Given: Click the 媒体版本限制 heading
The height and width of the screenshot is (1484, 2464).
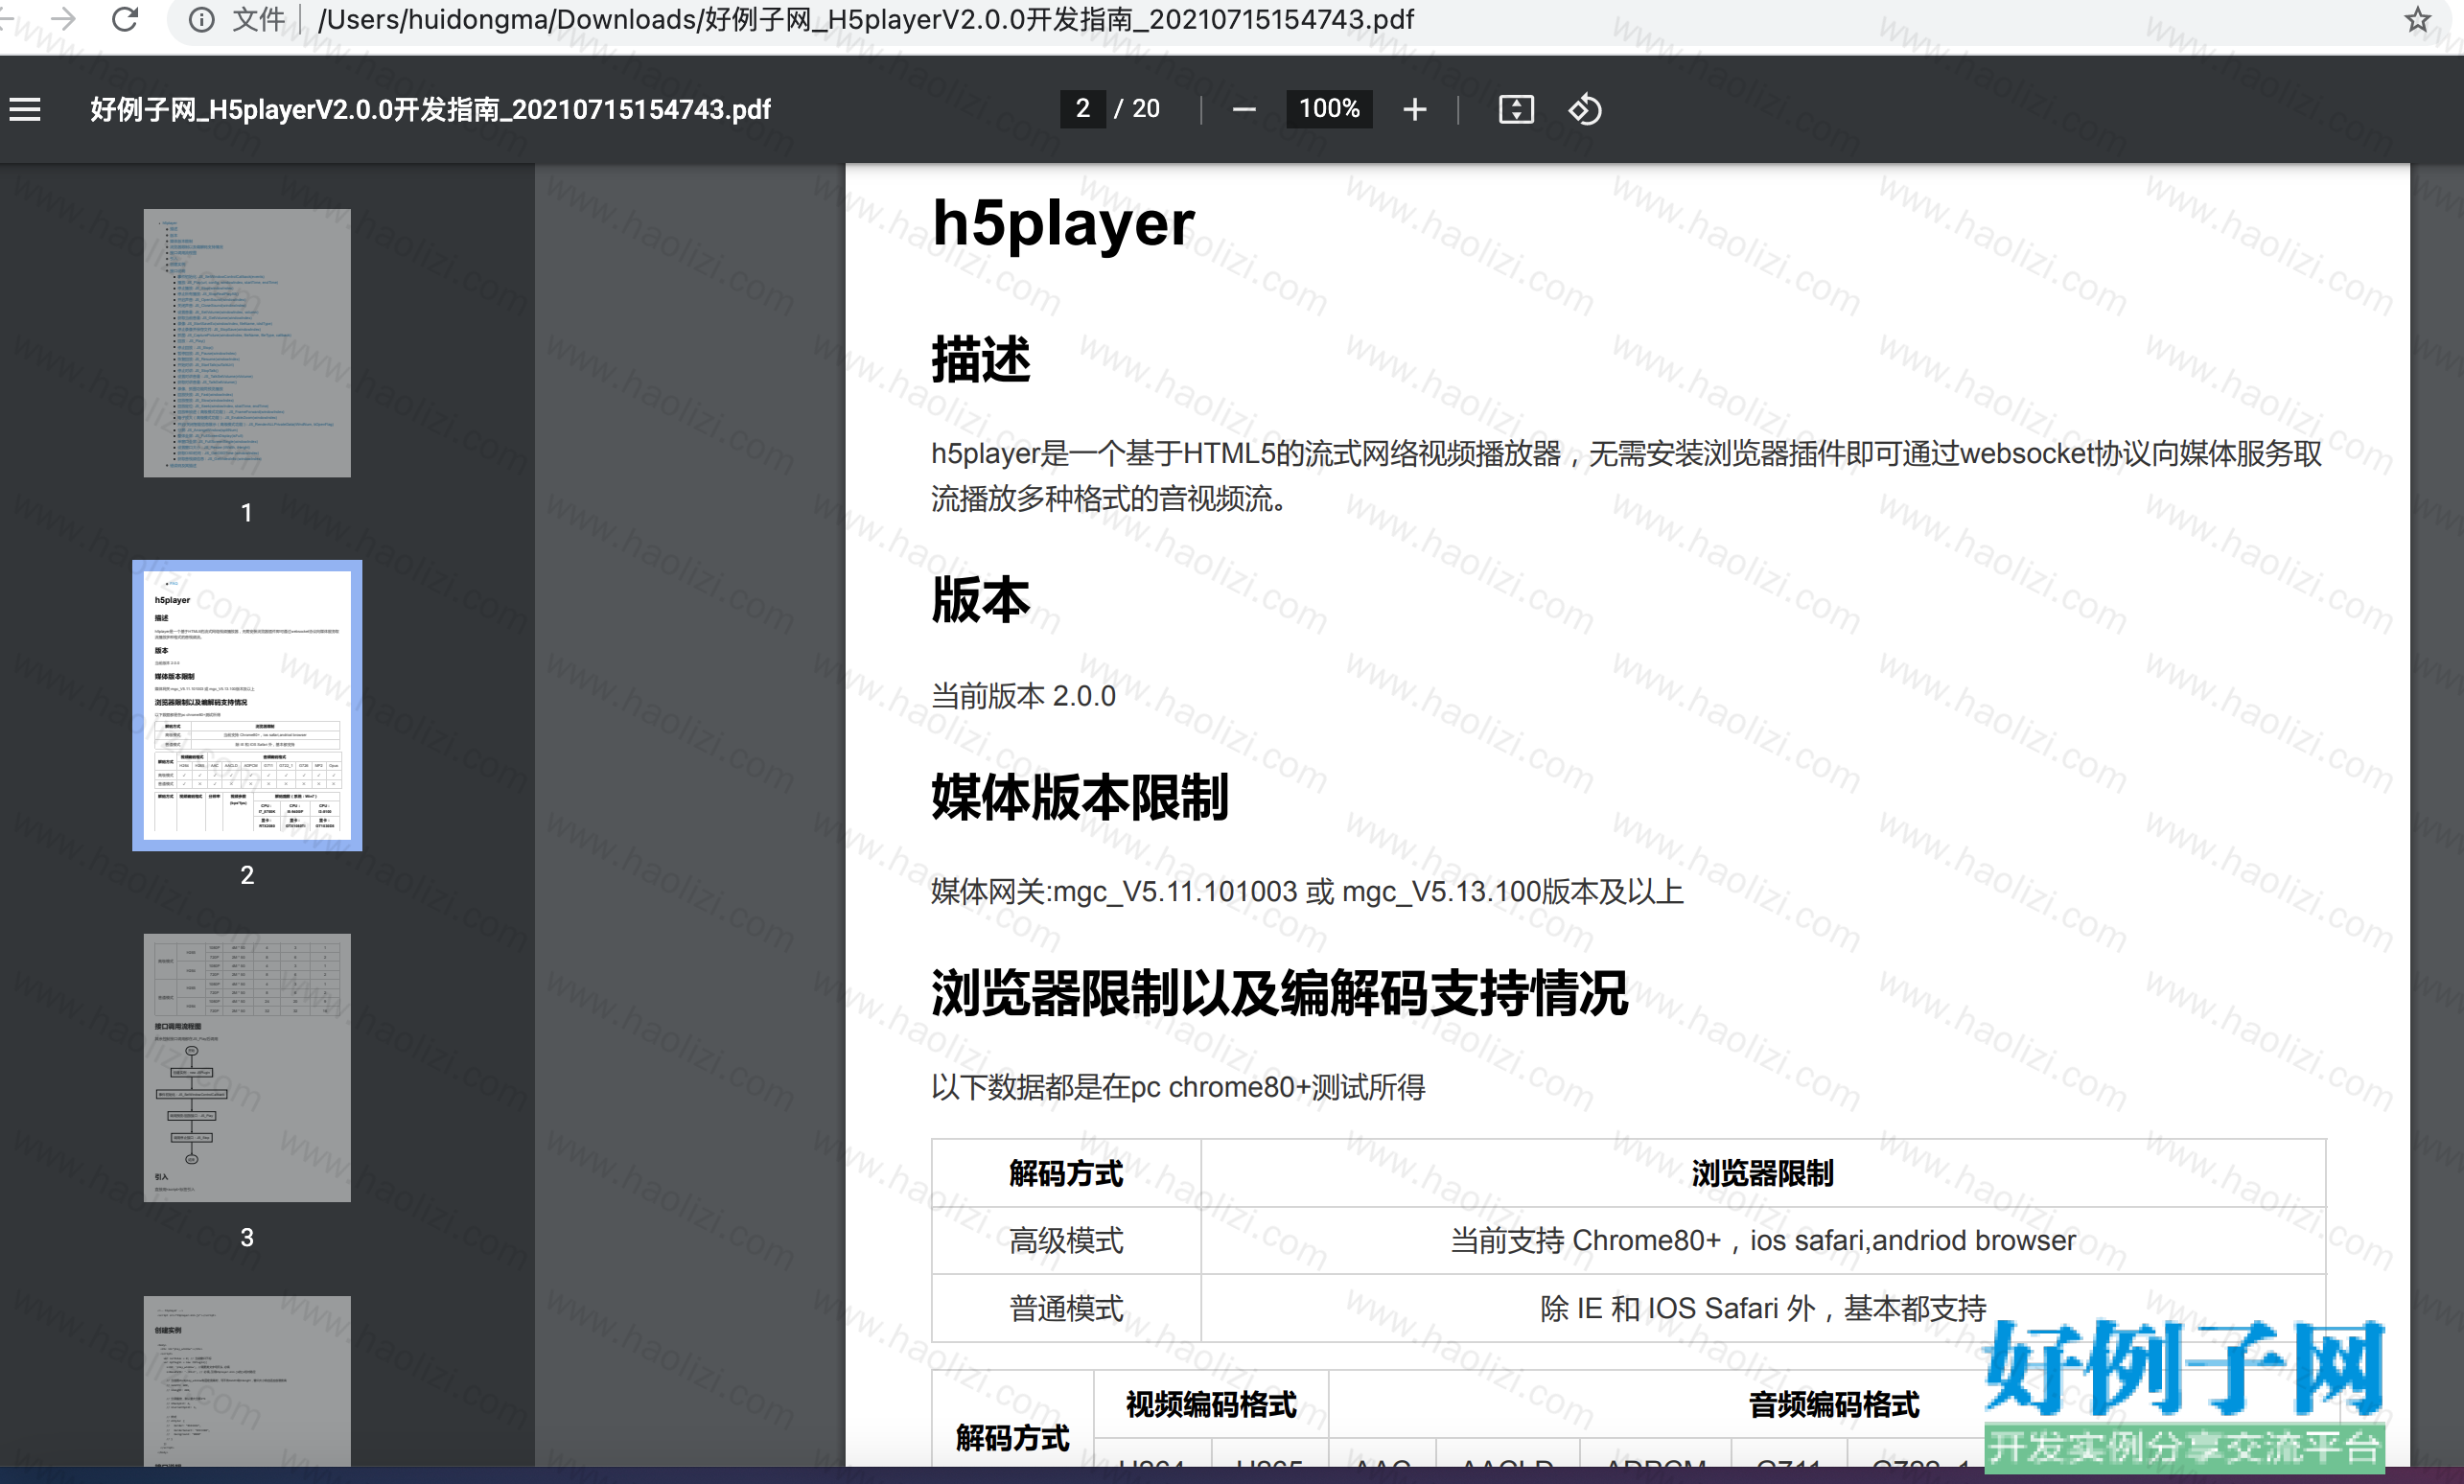Looking at the screenshot, I should pos(1080,796).
